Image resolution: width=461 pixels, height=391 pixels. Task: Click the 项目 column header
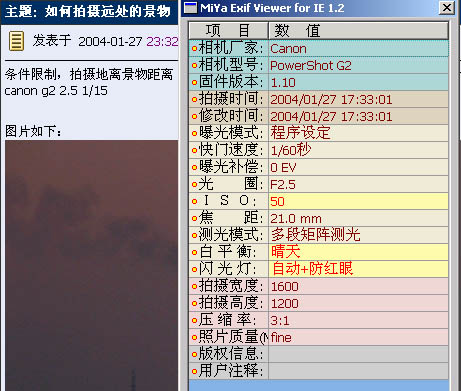[229, 31]
